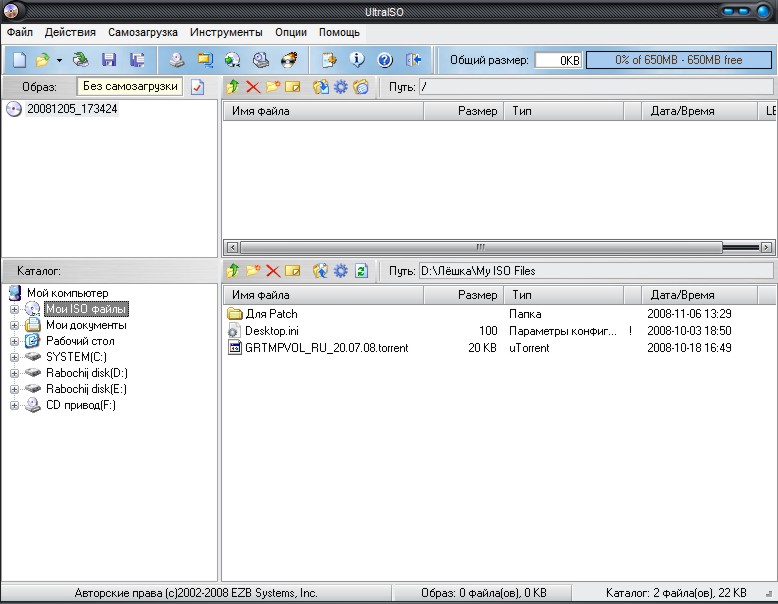Screen dimensions: 778x604
Task: Click the Convert image disc icon
Action: pos(232,60)
